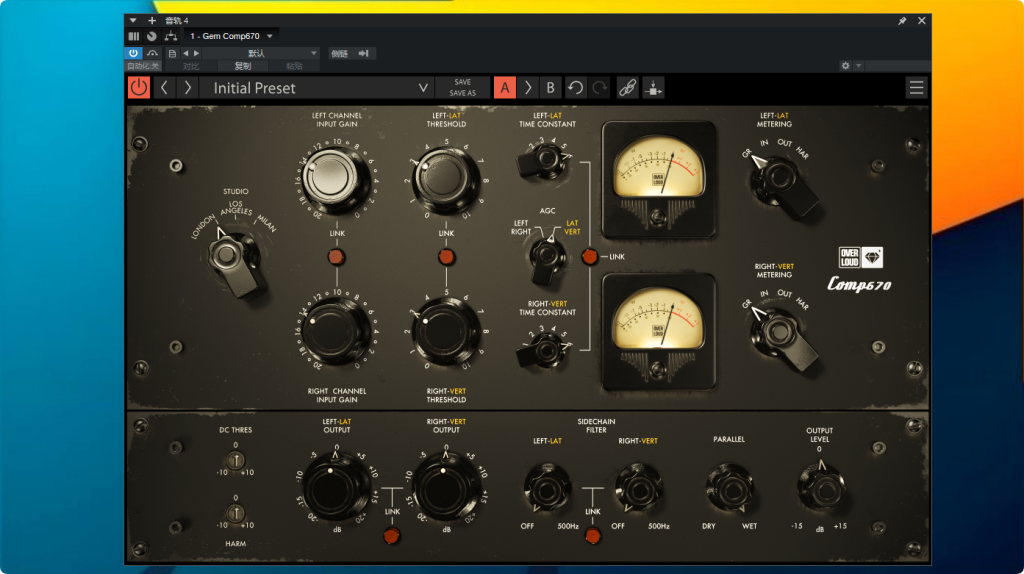
Task: Toggle the input gain LINK red button
Action: click(337, 257)
